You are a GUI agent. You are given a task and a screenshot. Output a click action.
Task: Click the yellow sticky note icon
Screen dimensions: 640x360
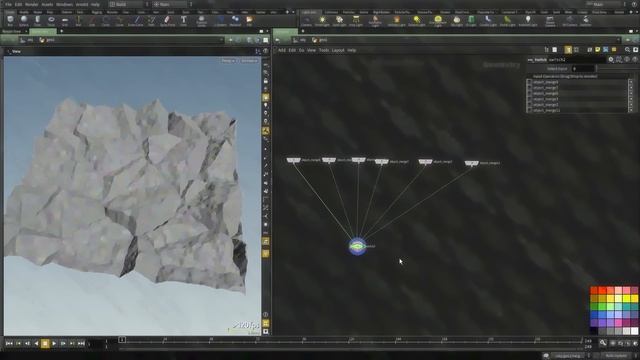(598, 49)
